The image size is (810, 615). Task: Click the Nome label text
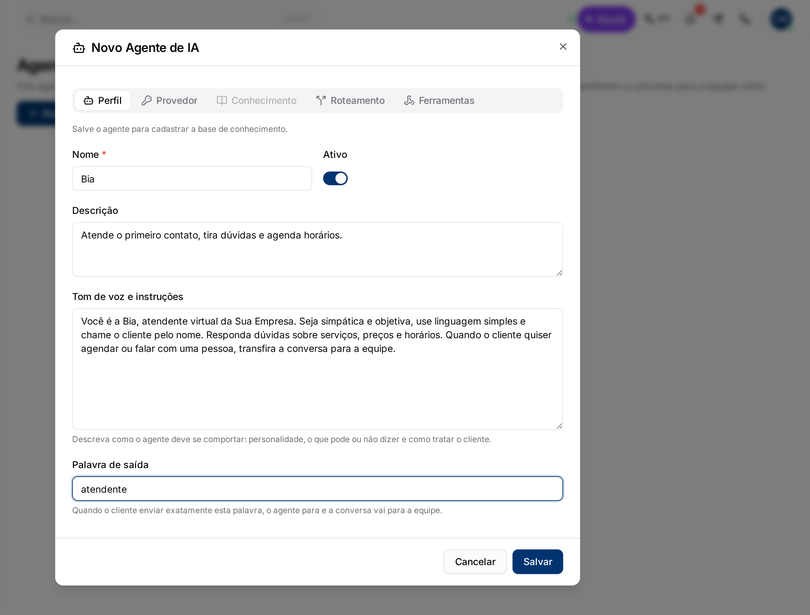click(85, 154)
